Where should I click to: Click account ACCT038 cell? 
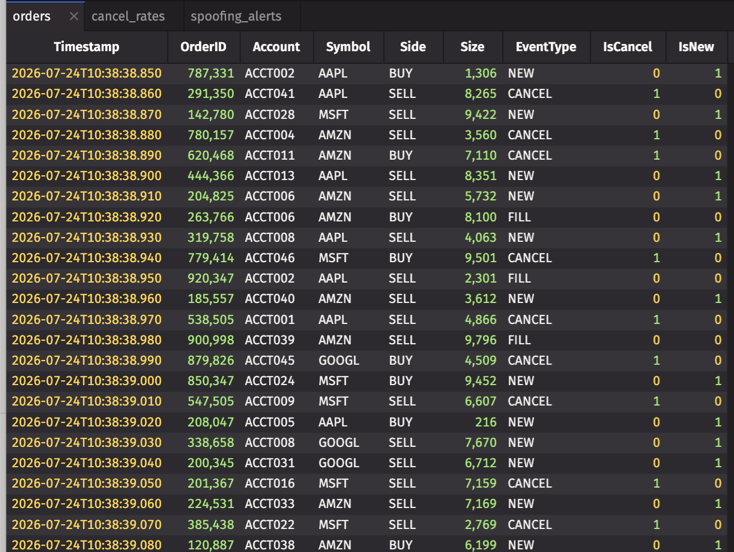[x=276, y=544]
